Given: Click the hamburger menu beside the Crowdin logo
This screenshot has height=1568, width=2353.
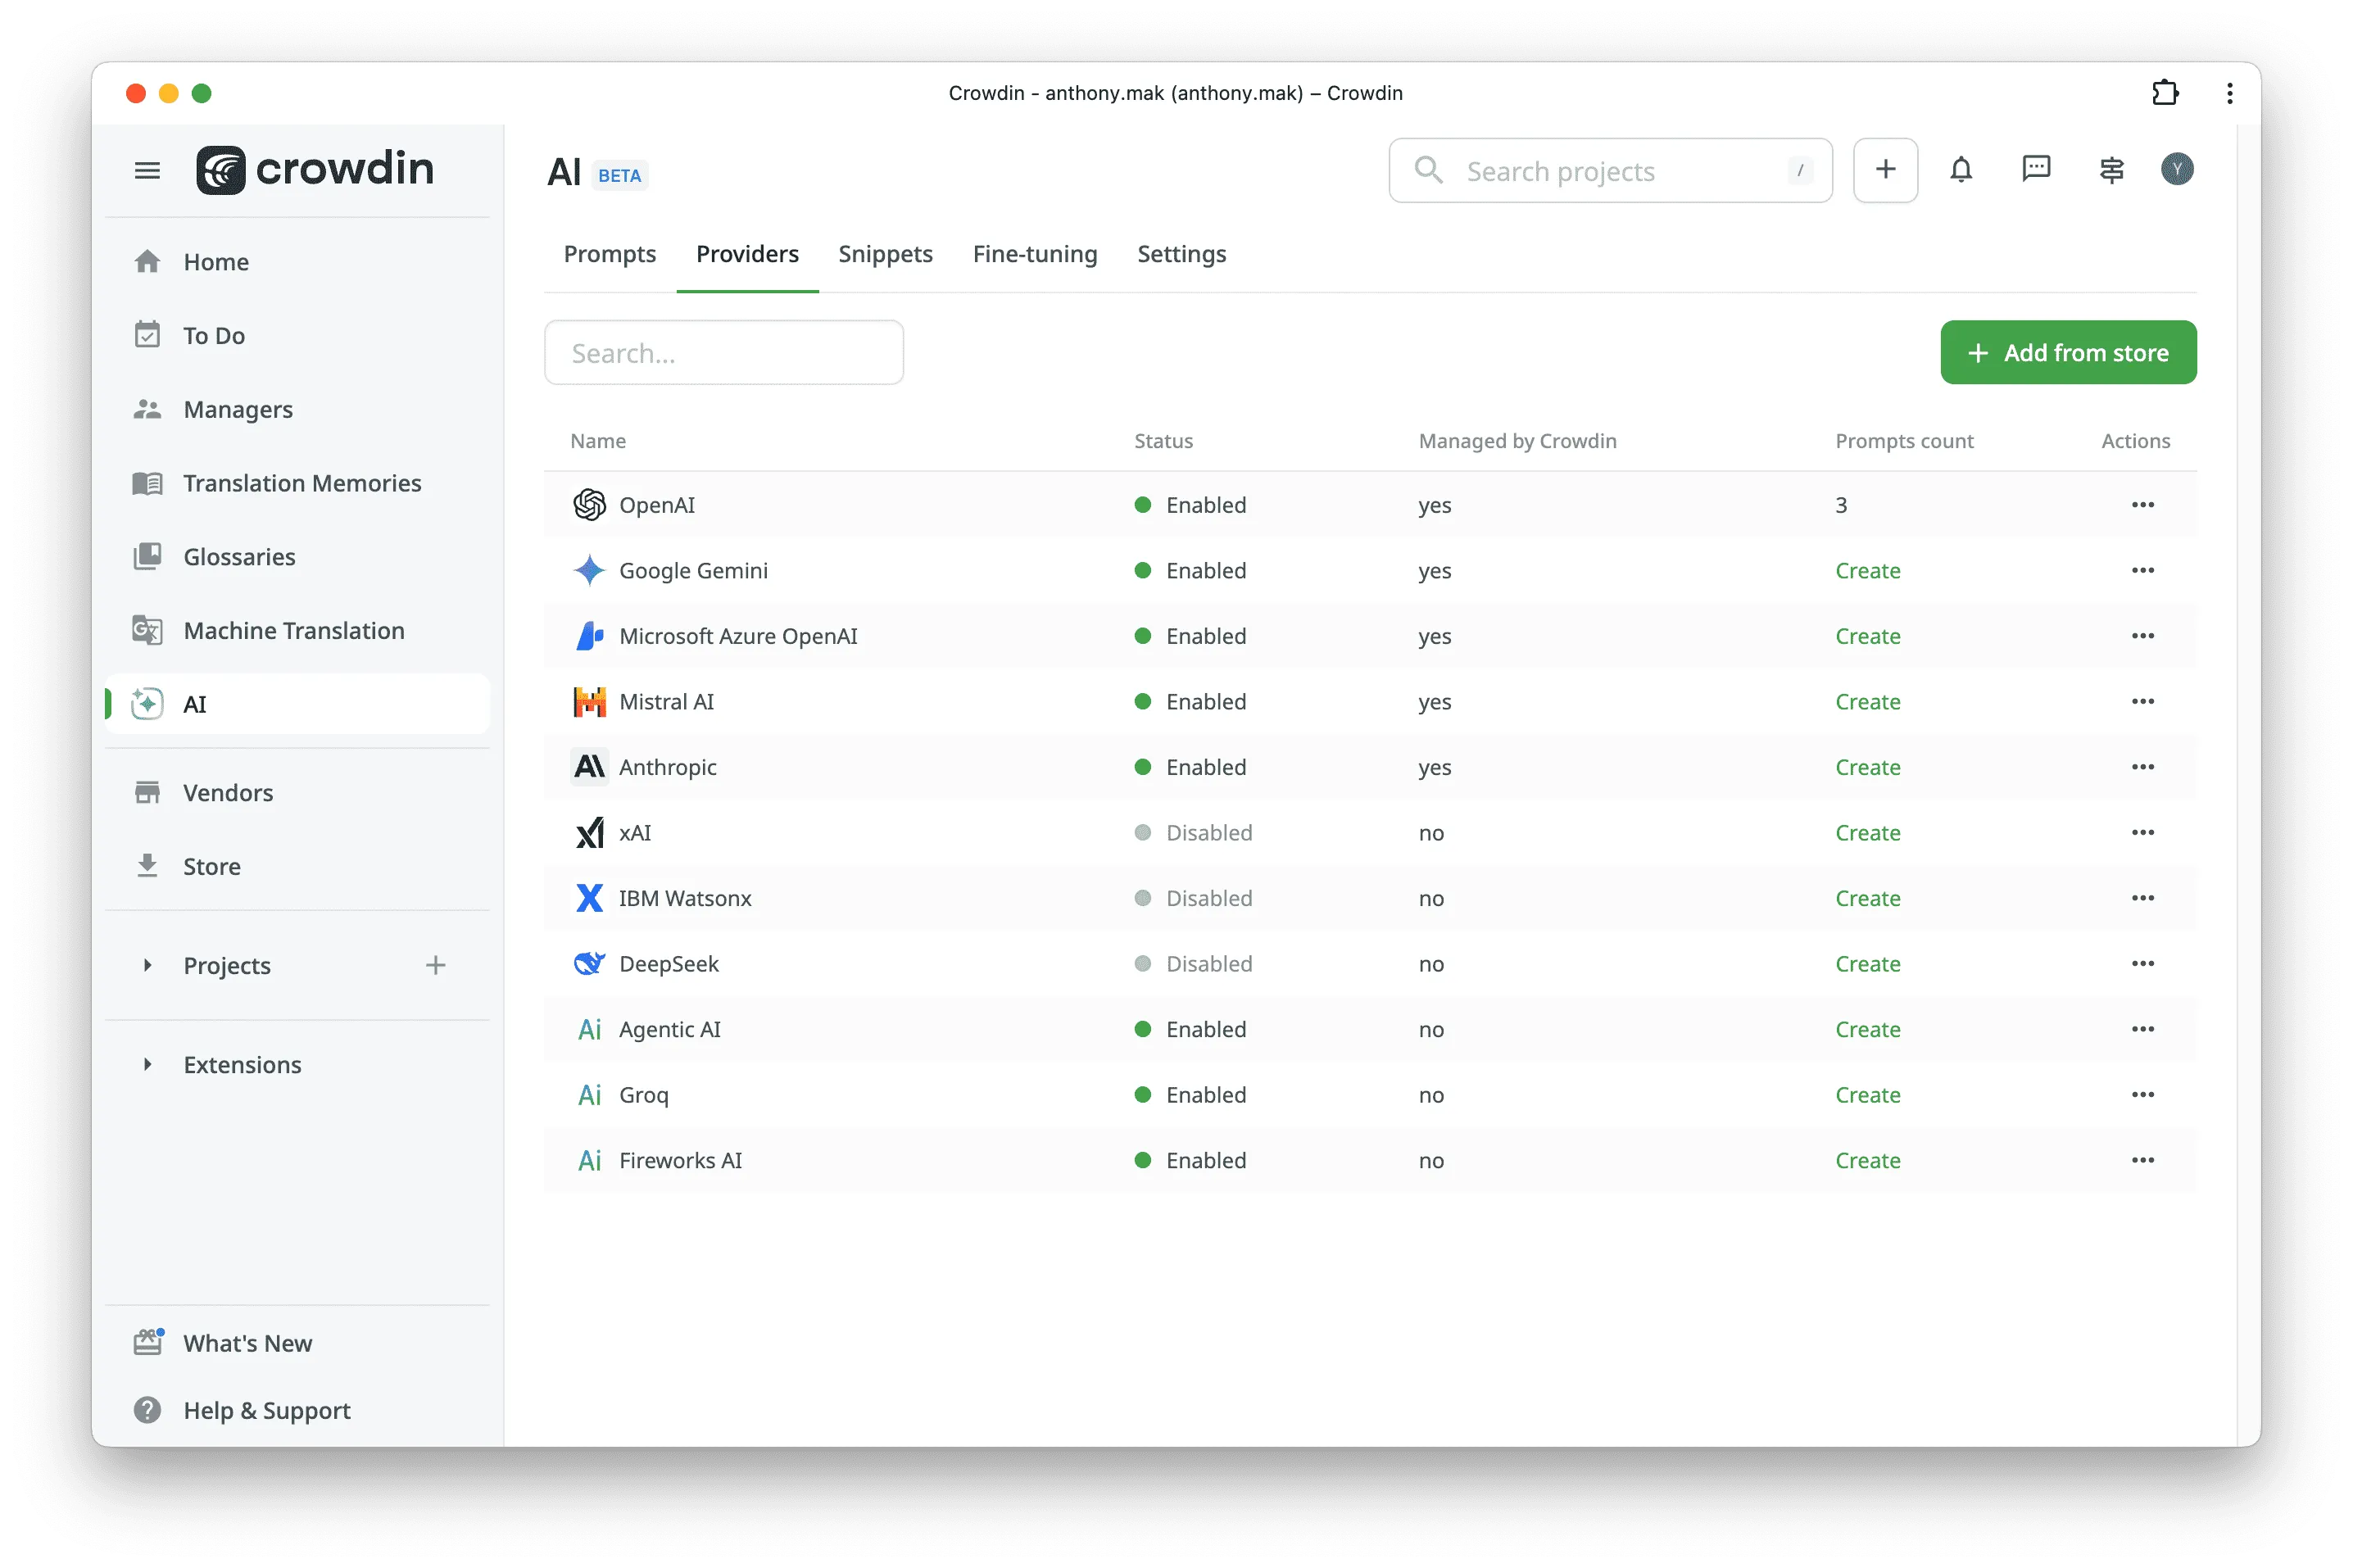Looking at the screenshot, I should coord(147,170).
